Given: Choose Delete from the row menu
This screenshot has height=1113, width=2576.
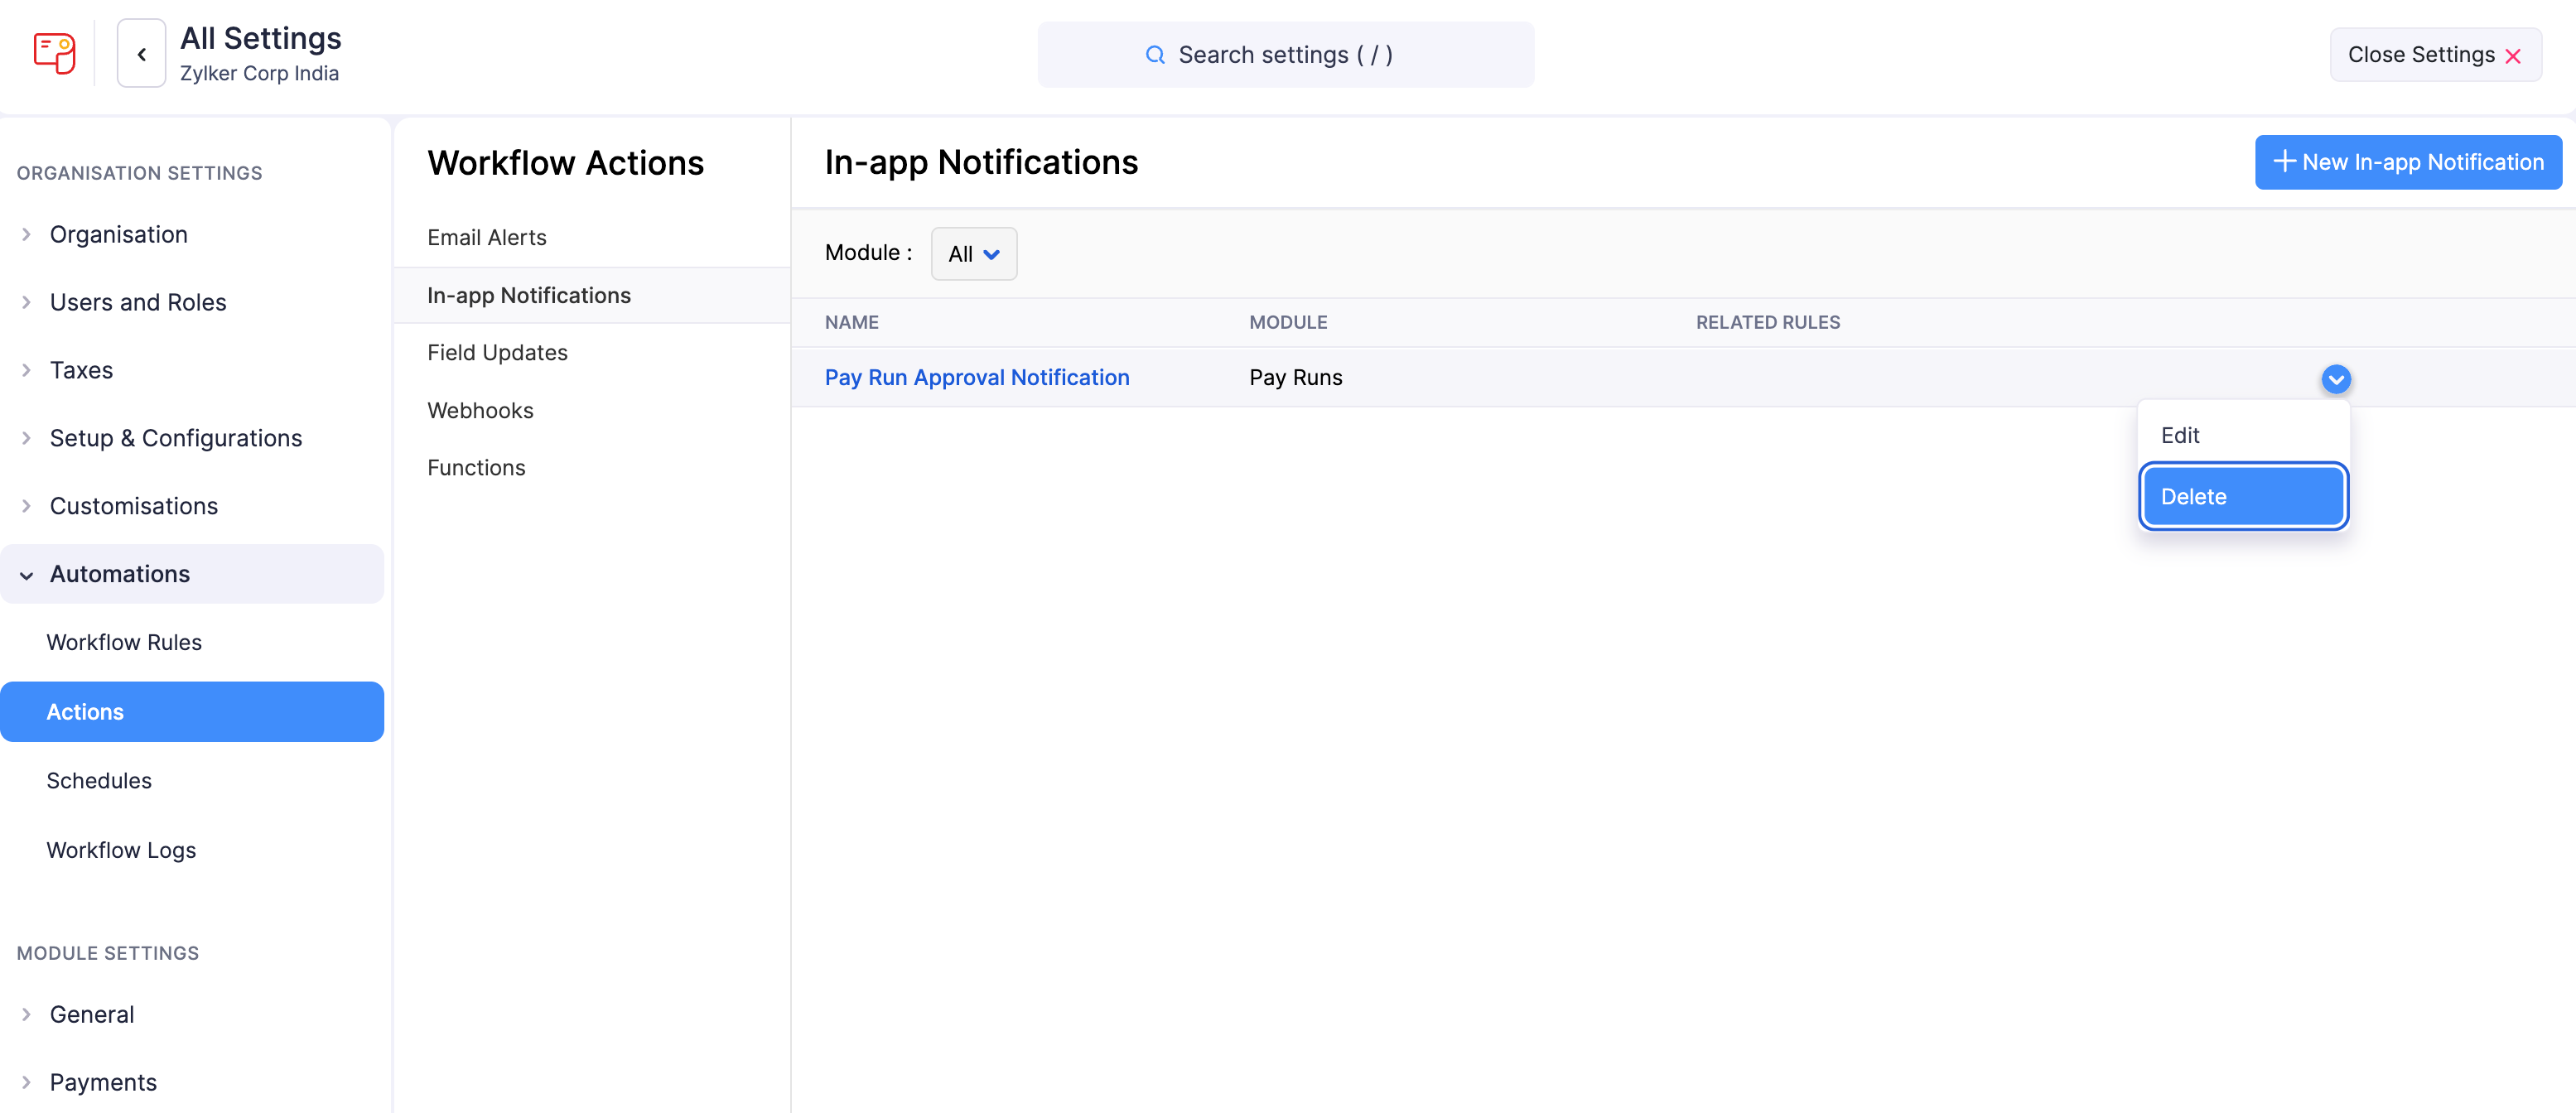Looking at the screenshot, I should [2243, 497].
